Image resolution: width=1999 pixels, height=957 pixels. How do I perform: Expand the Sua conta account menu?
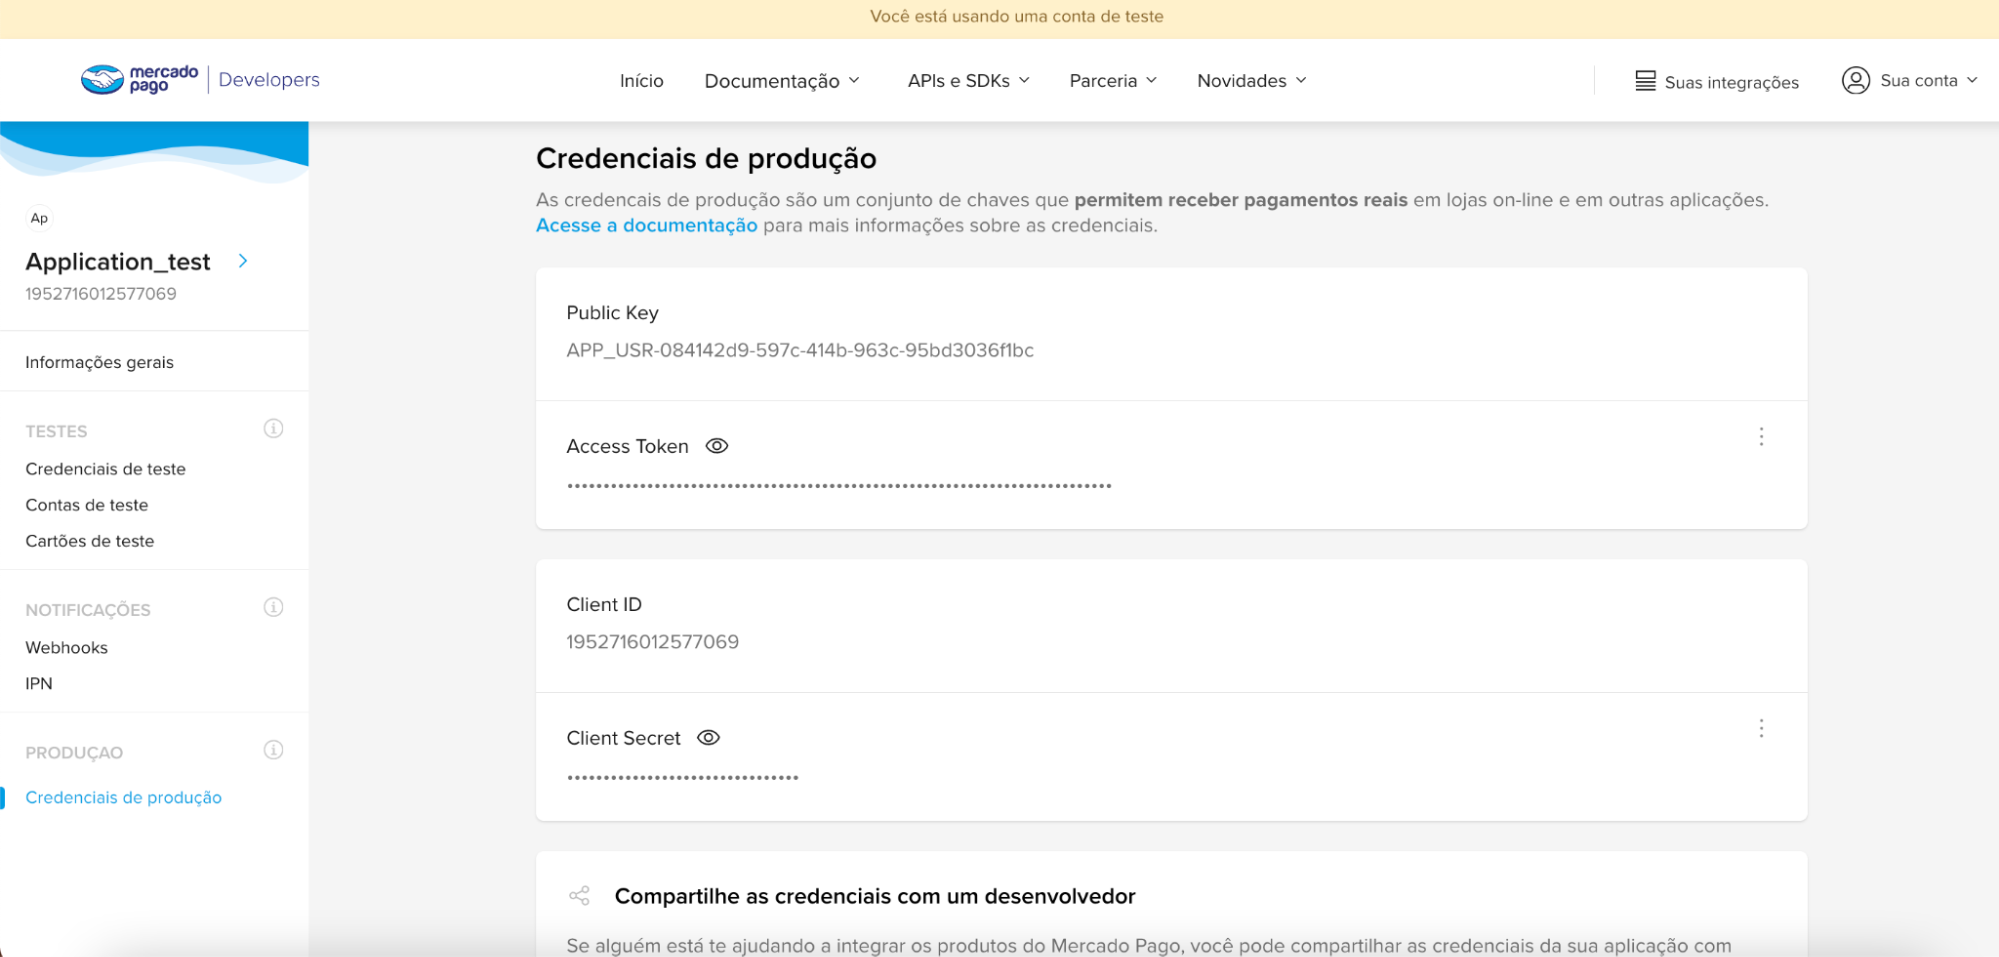coord(1927,80)
